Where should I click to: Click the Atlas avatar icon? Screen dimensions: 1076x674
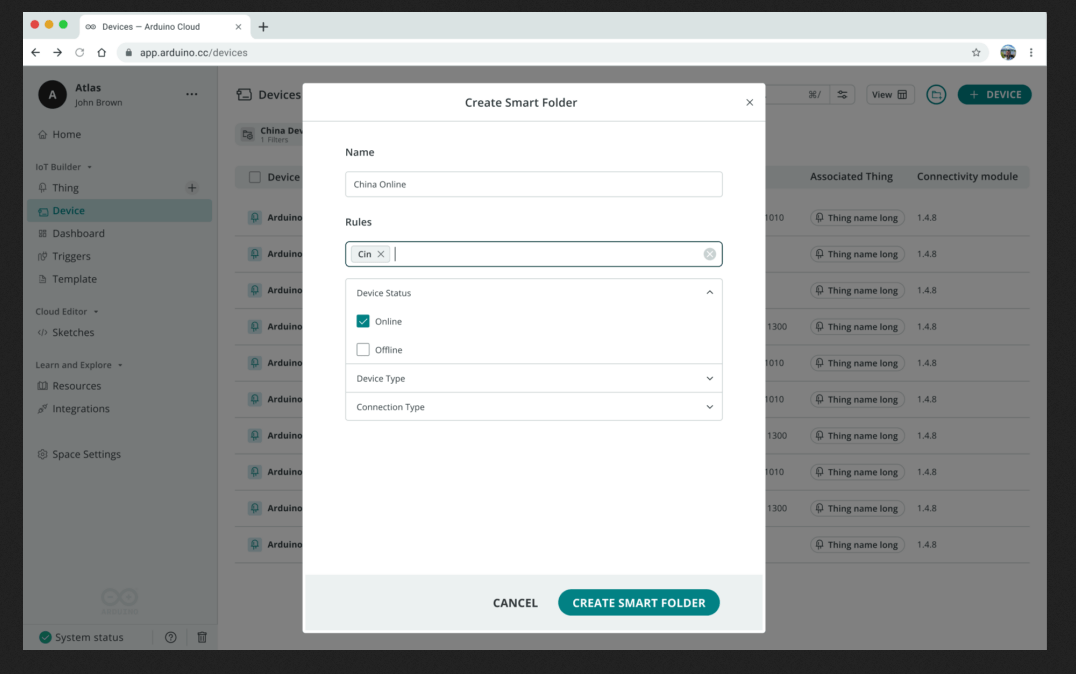coord(52,95)
